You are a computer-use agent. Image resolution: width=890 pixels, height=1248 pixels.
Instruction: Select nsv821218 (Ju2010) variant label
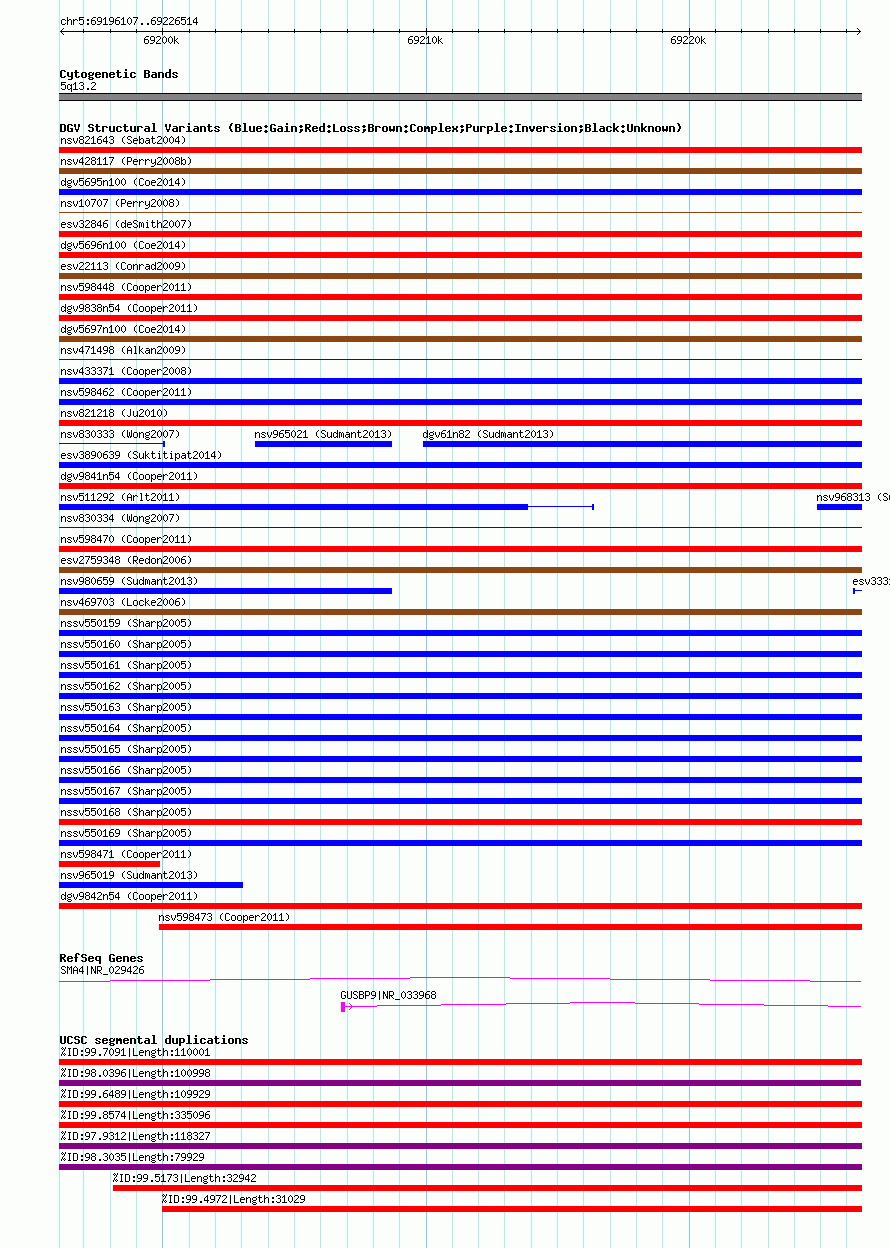pyautogui.click(x=114, y=413)
